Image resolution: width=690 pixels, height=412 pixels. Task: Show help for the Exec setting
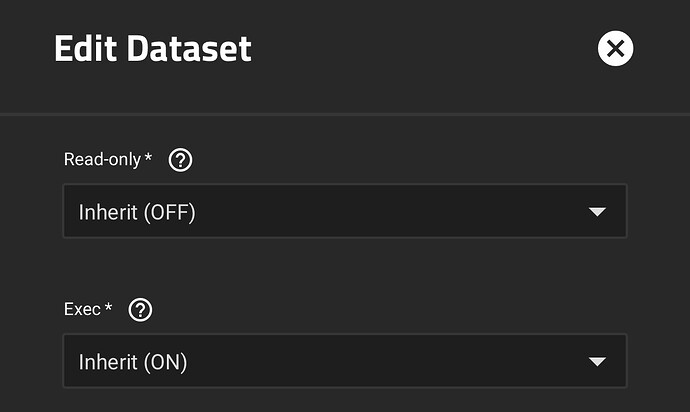pyautogui.click(x=140, y=310)
